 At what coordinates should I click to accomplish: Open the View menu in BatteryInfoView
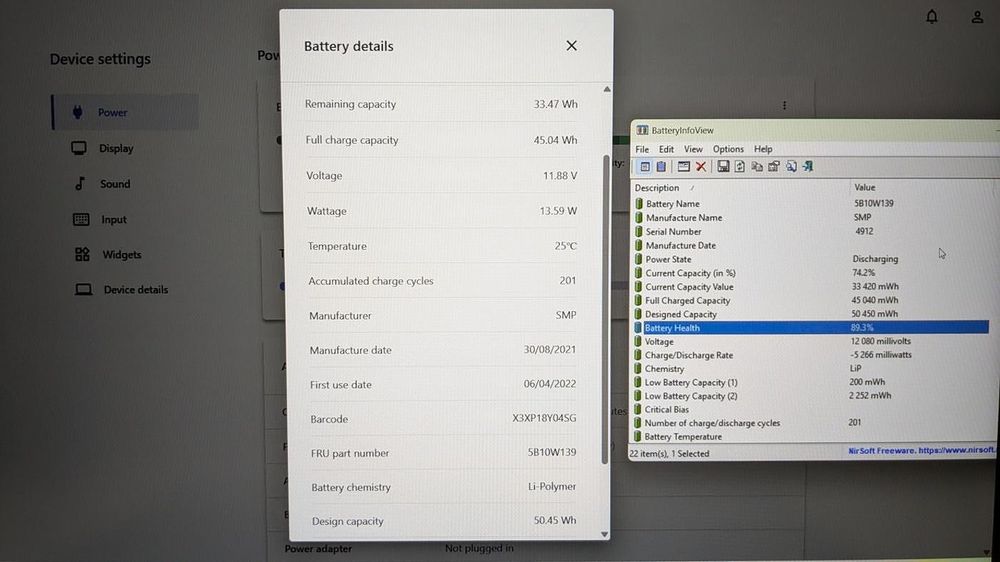693,149
